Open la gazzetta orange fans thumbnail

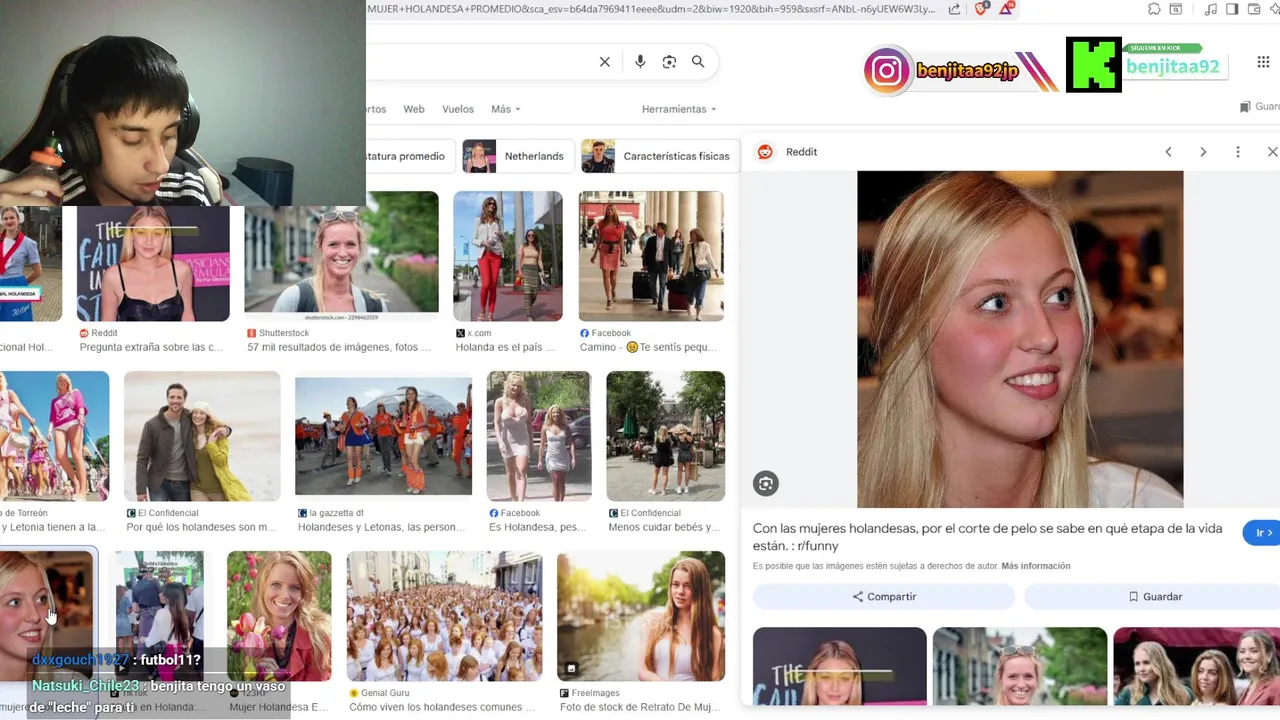tap(383, 436)
